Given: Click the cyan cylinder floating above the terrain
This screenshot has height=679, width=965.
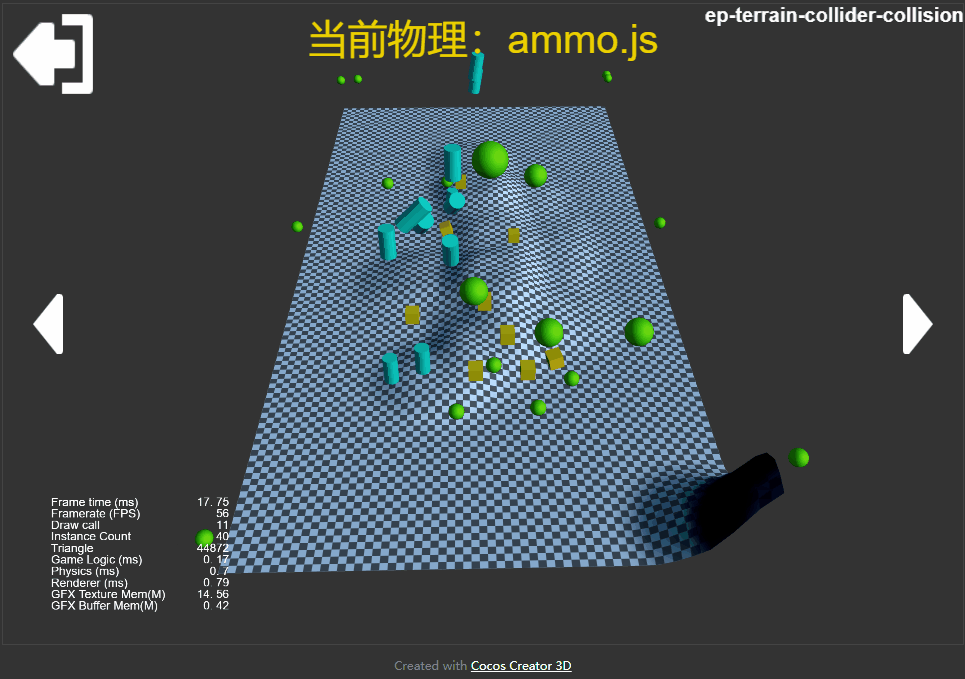Looking at the screenshot, I should [476, 73].
